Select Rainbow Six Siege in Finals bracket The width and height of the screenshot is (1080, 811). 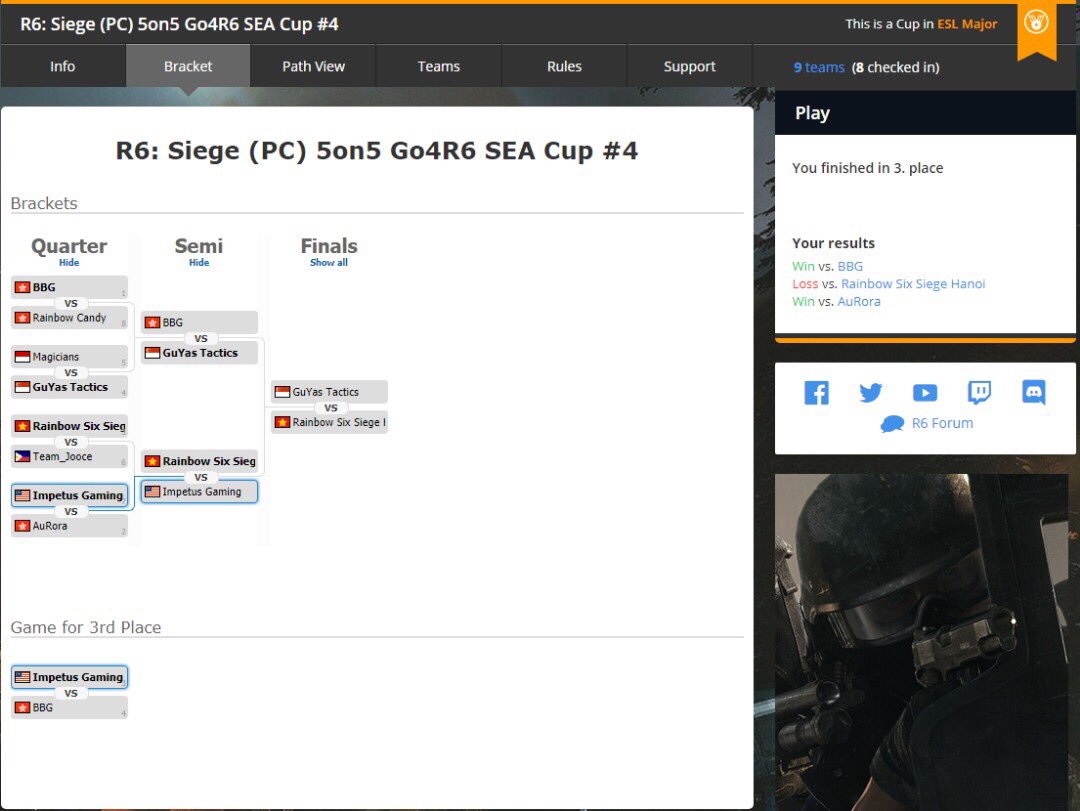[329, 422]
